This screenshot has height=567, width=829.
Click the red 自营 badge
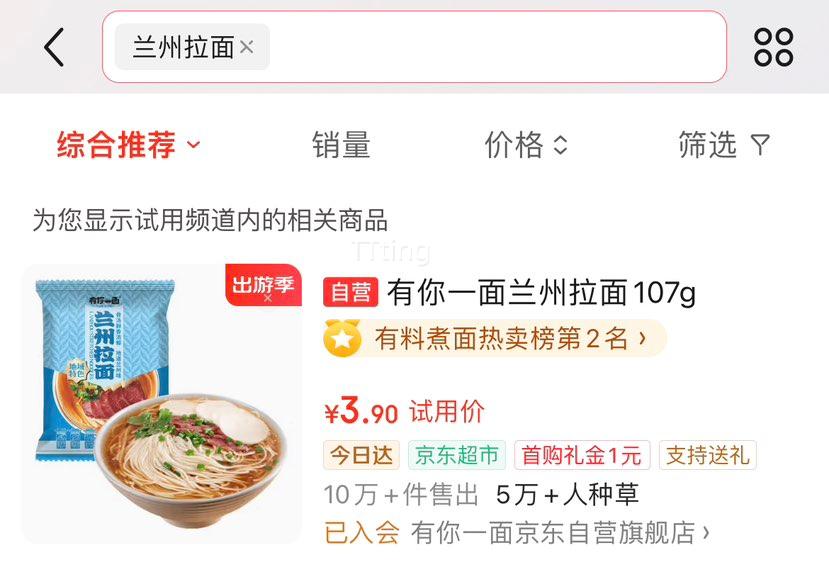pos(351,292)
